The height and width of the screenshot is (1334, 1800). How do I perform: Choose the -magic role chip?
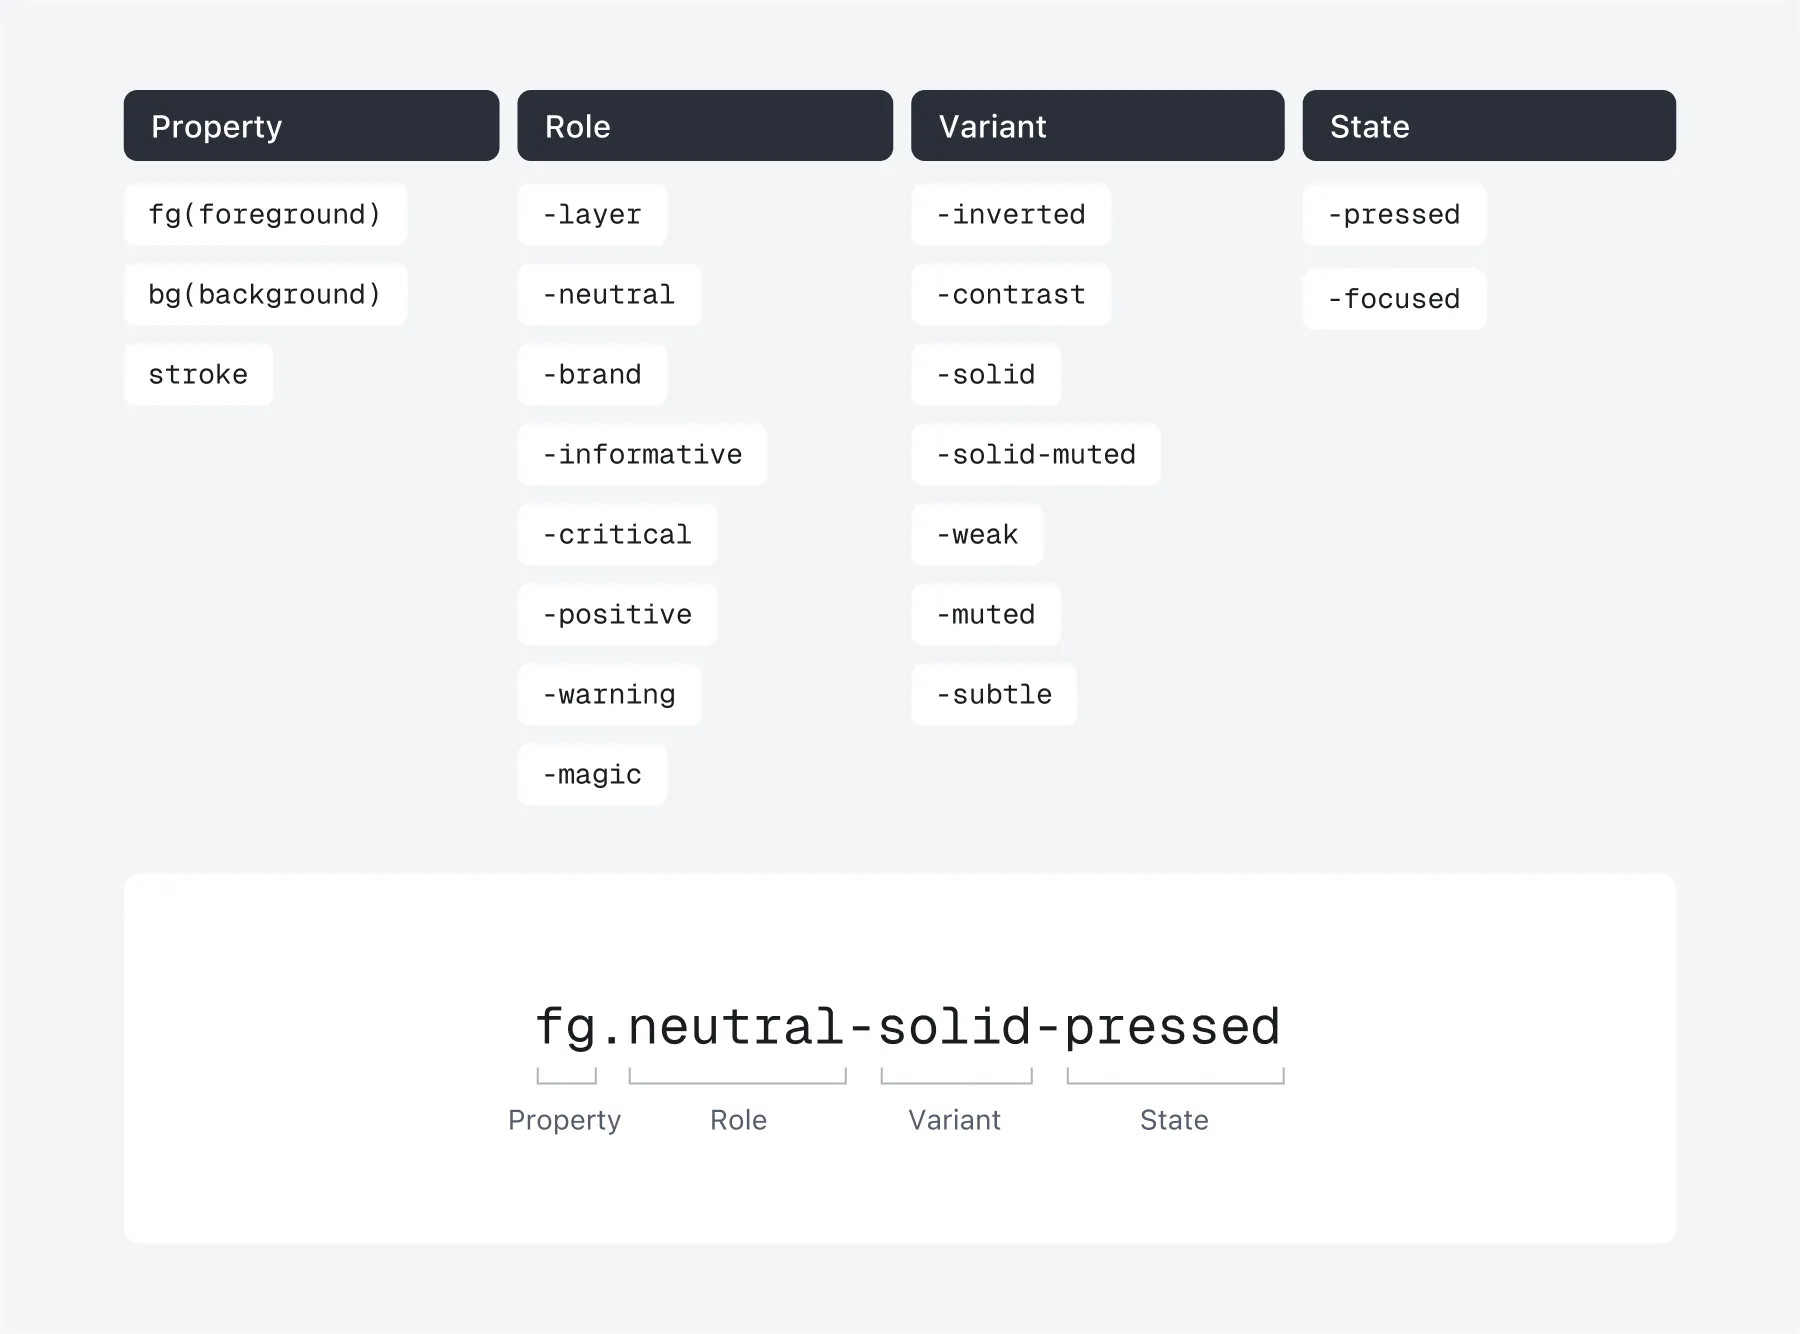(x=592, y=775)
